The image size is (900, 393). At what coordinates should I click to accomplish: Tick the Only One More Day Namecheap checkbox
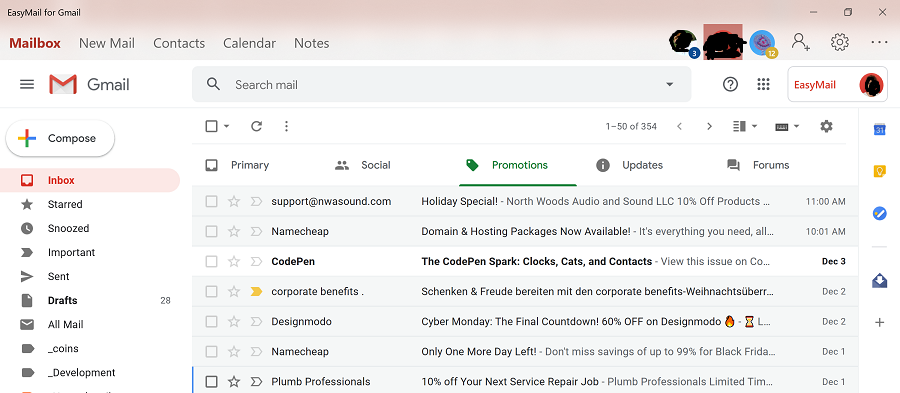click(x=211, y=352)
